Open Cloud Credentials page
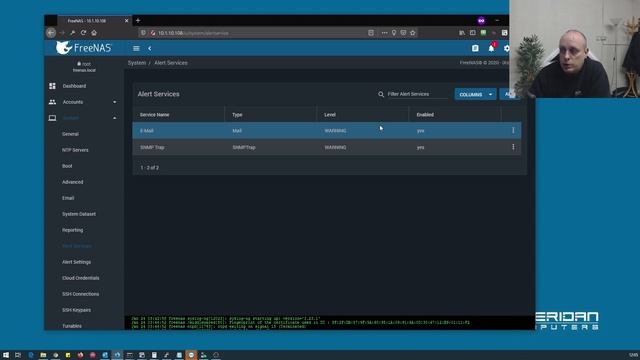This screenshot has width=640, height=360. [80, 278]
